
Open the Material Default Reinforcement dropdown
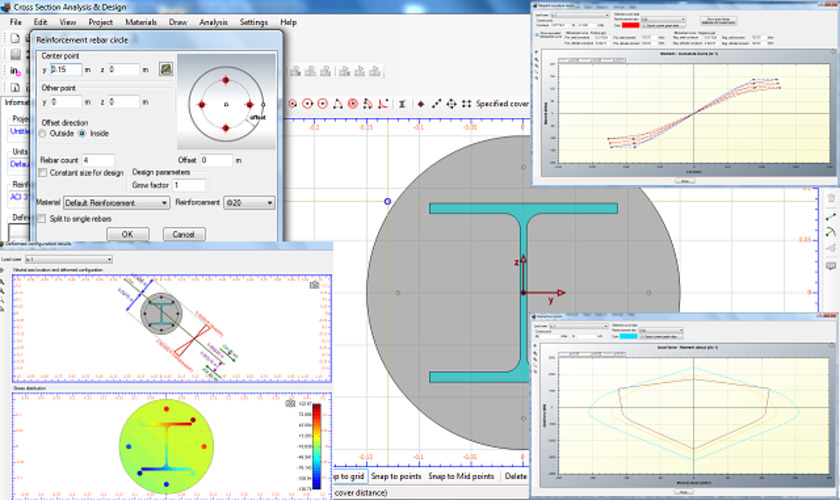point(116,203)
